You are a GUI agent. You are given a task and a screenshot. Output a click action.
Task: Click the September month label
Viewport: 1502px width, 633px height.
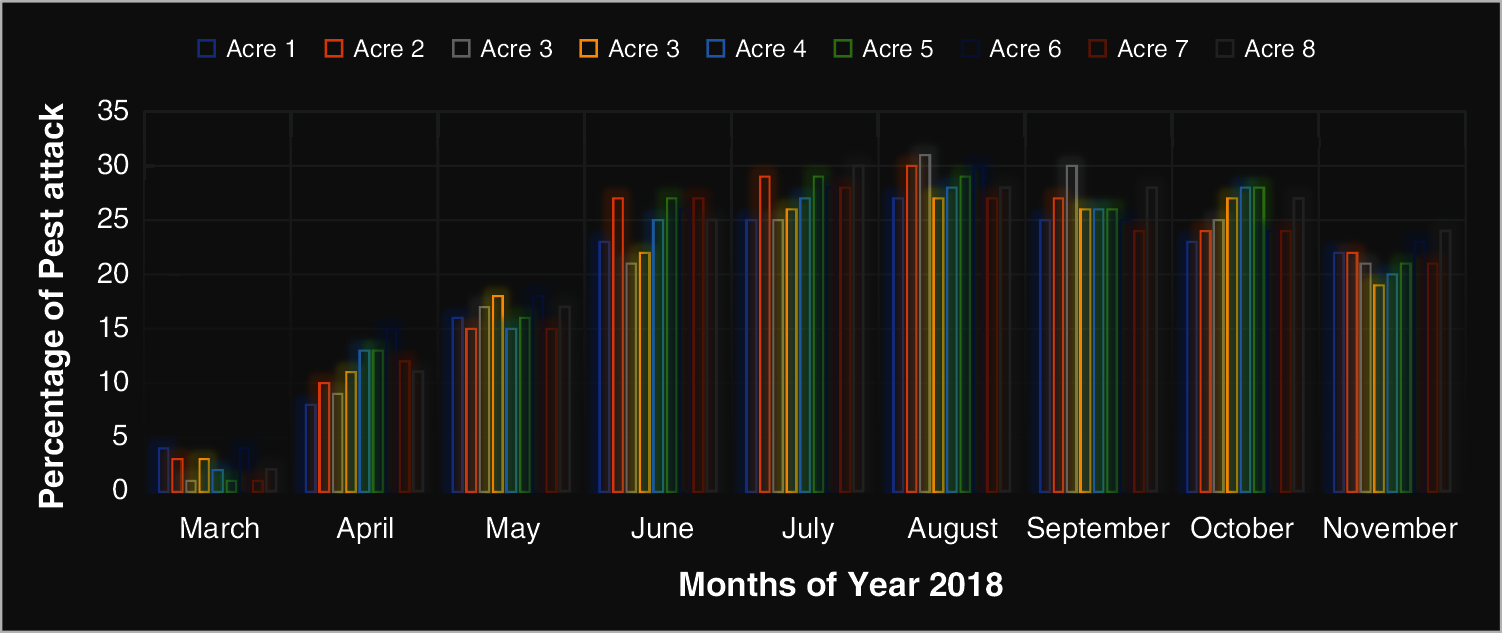point(1097,529)
